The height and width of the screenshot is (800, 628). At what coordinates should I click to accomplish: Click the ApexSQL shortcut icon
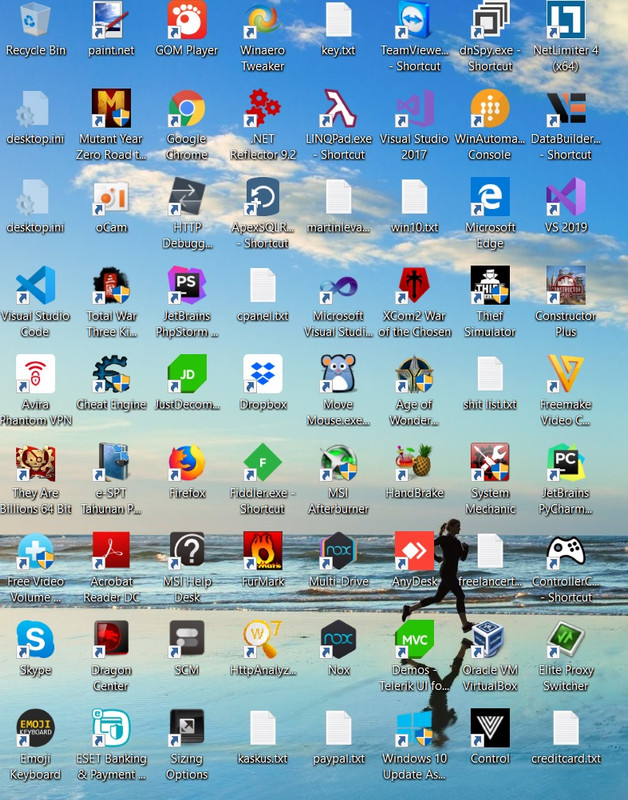(262, 197)
